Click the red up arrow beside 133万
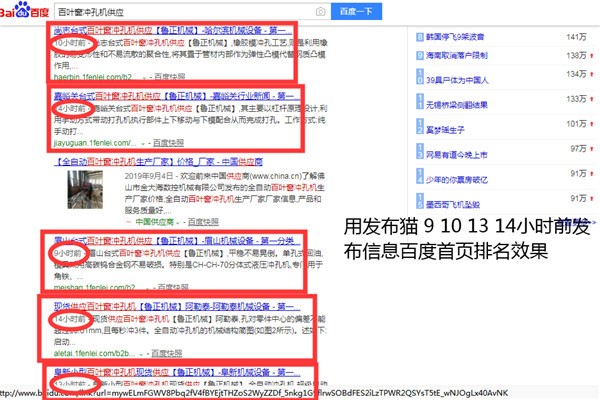The image size is (600, 400). [x=592, y=99]
